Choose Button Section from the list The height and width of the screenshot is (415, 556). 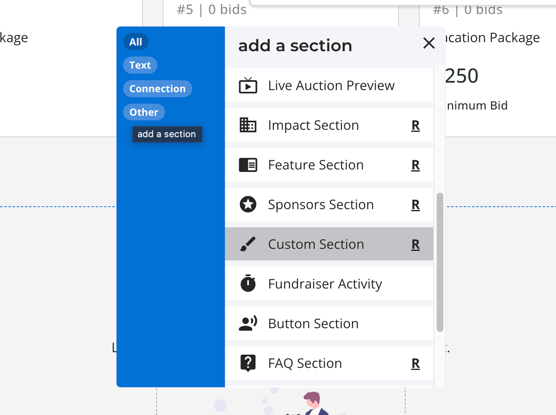[x=329, y=323]
